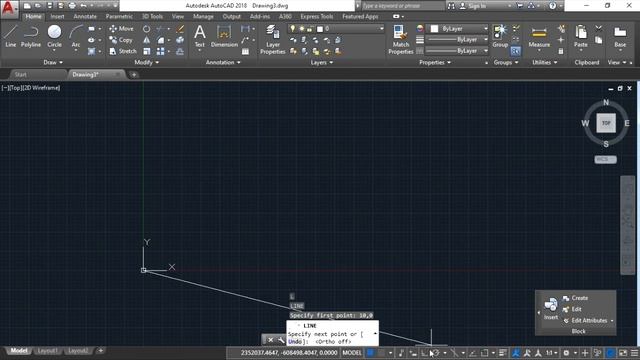The height and width of the screenshot is (360, 640).
Task: Toggle group selection button in Groups panel
Action: click(x=516, y=51)
